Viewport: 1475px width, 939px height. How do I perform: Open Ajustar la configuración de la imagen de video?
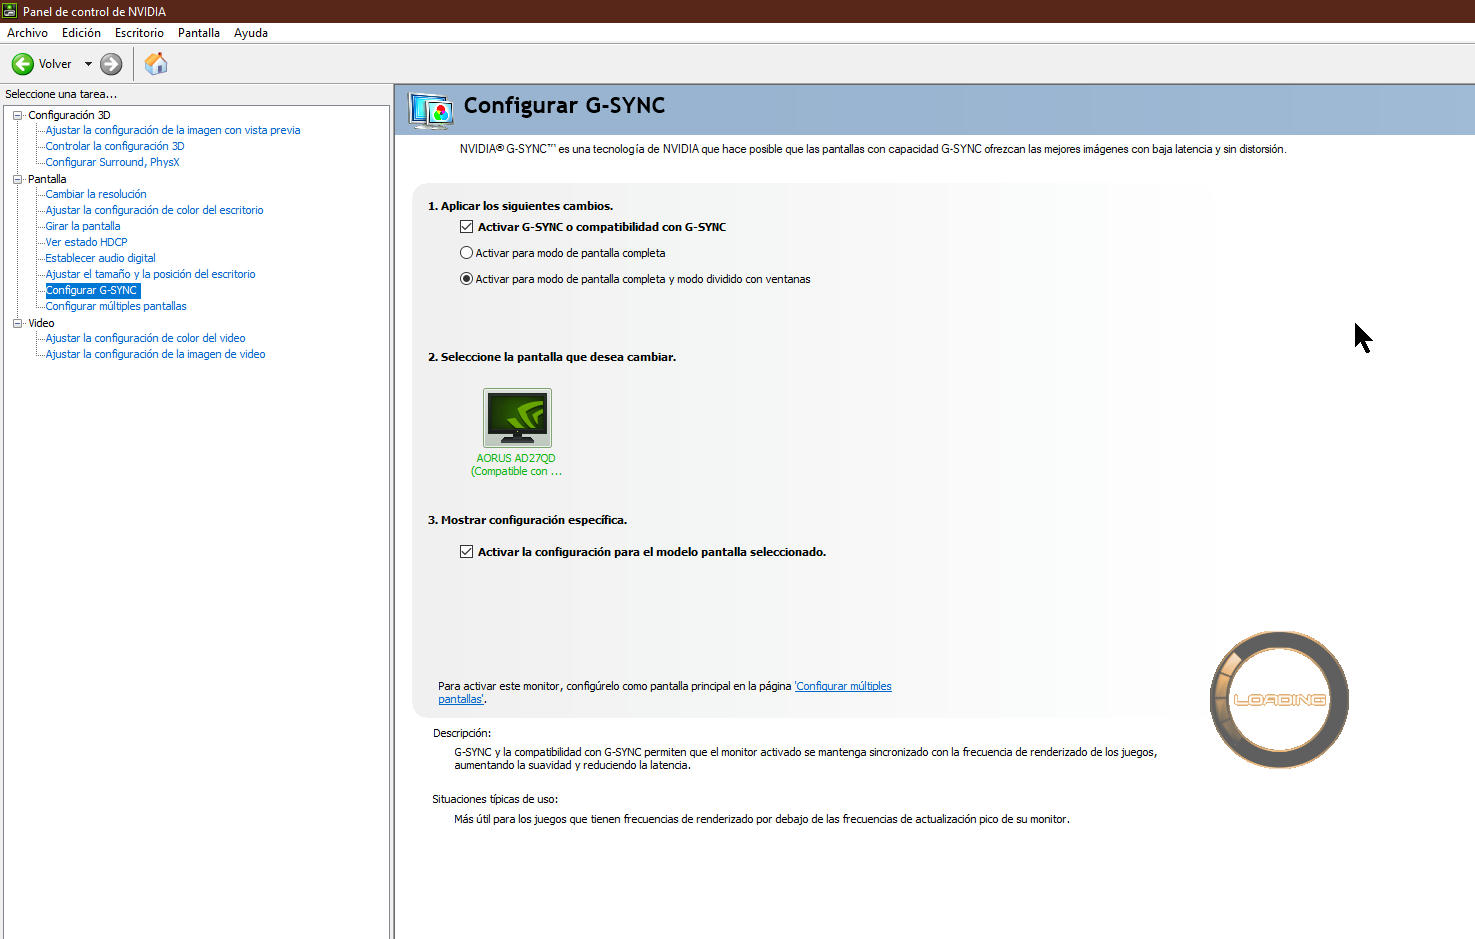[155, 354]
